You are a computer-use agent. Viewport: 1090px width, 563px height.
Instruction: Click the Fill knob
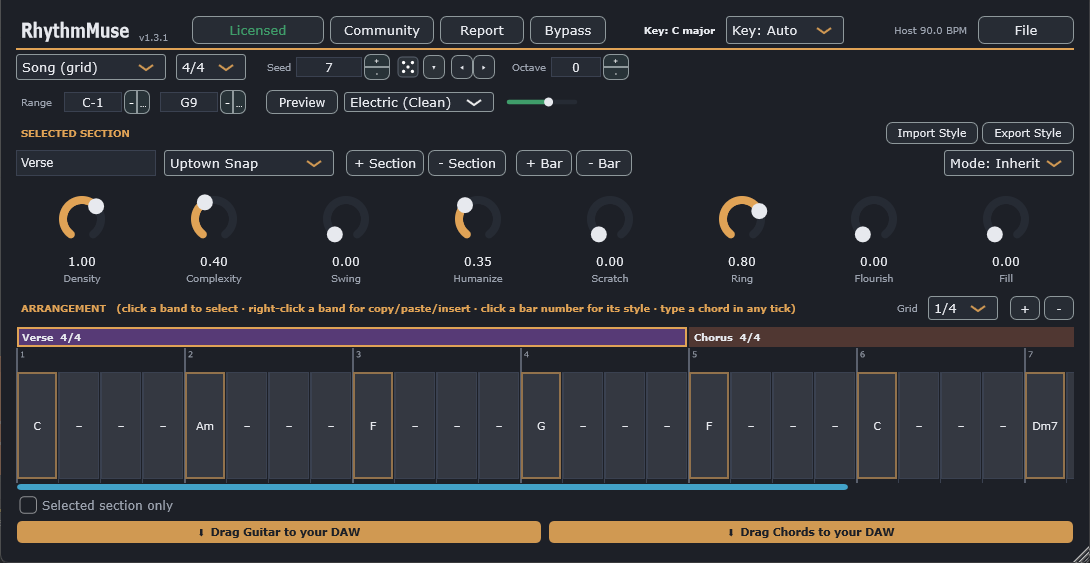[x=1006, y=218]
